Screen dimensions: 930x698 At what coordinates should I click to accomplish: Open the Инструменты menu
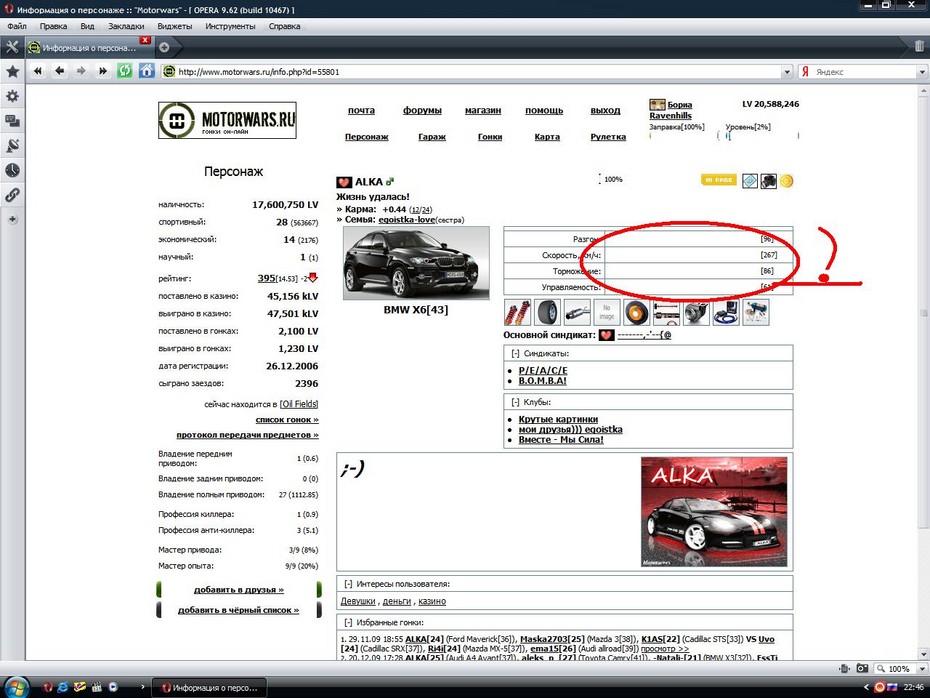(x=230, y=26)
